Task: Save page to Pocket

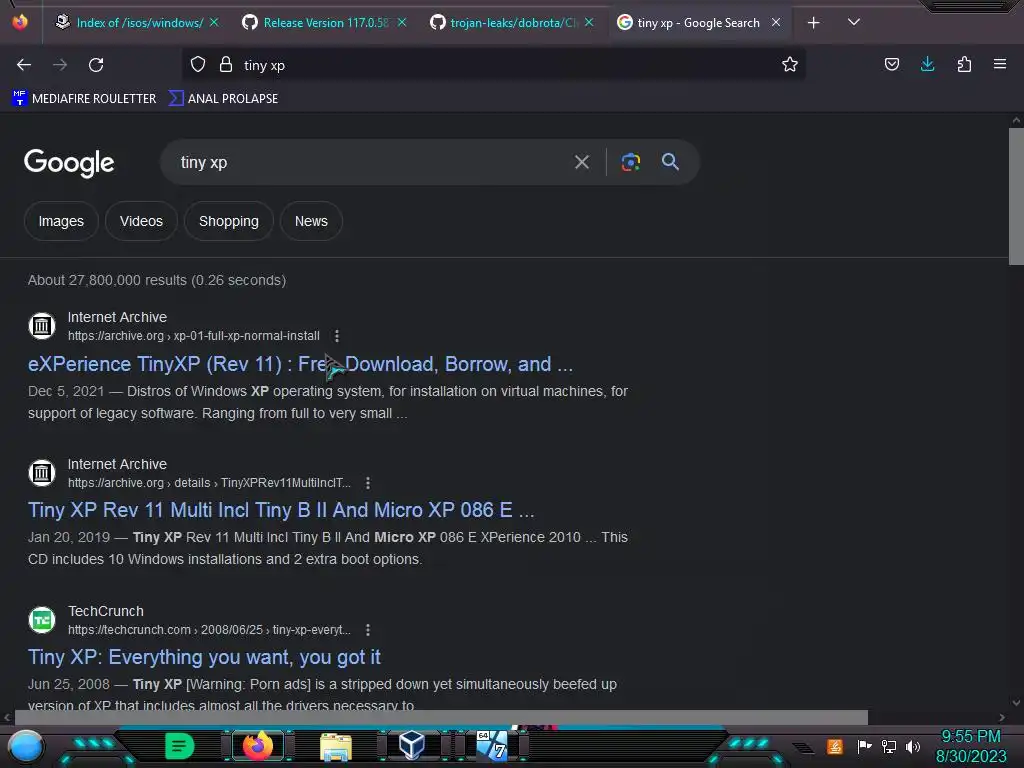Action: point(891,65)
